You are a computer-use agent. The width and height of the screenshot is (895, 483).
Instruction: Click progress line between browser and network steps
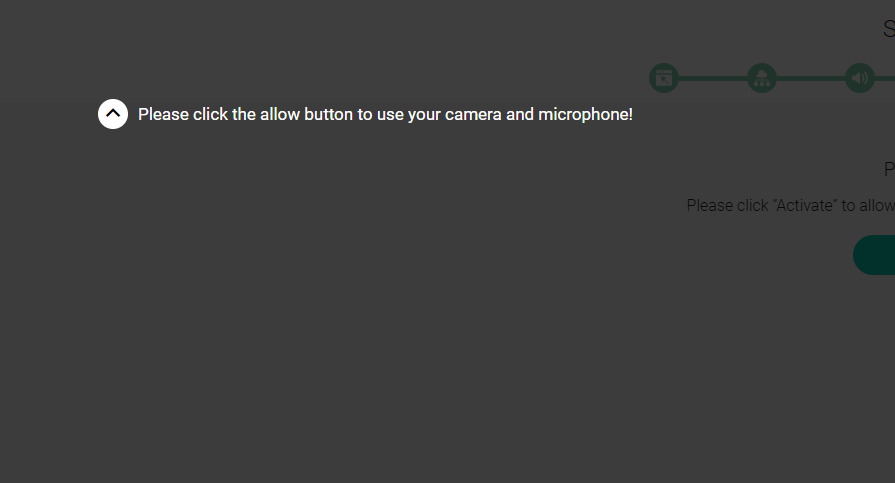coord(713,78)
